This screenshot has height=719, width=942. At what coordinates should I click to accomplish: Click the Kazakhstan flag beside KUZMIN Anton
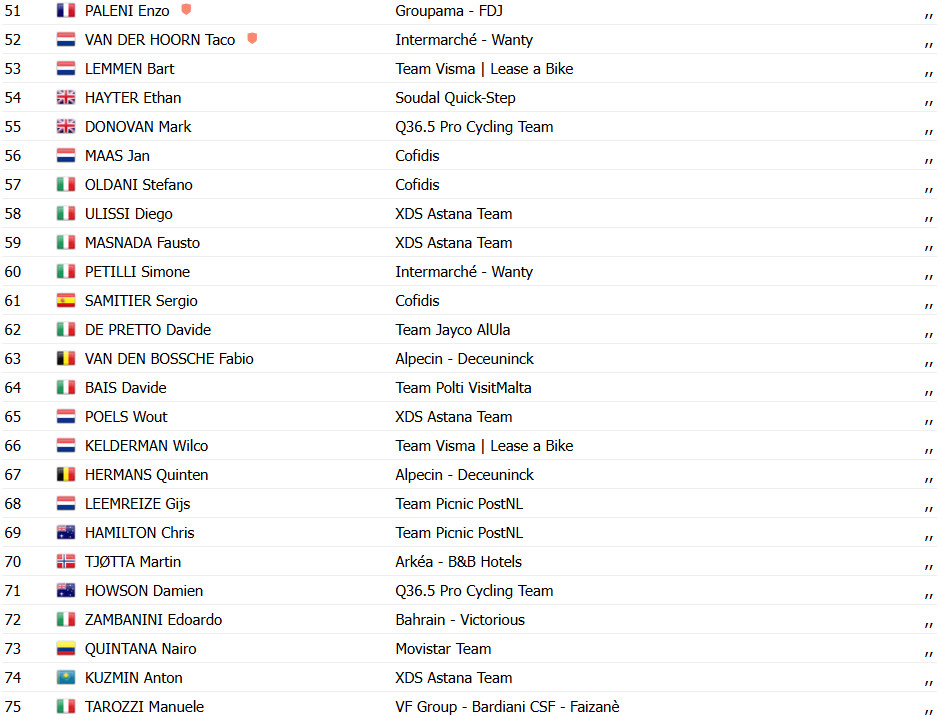coord(66,678)
